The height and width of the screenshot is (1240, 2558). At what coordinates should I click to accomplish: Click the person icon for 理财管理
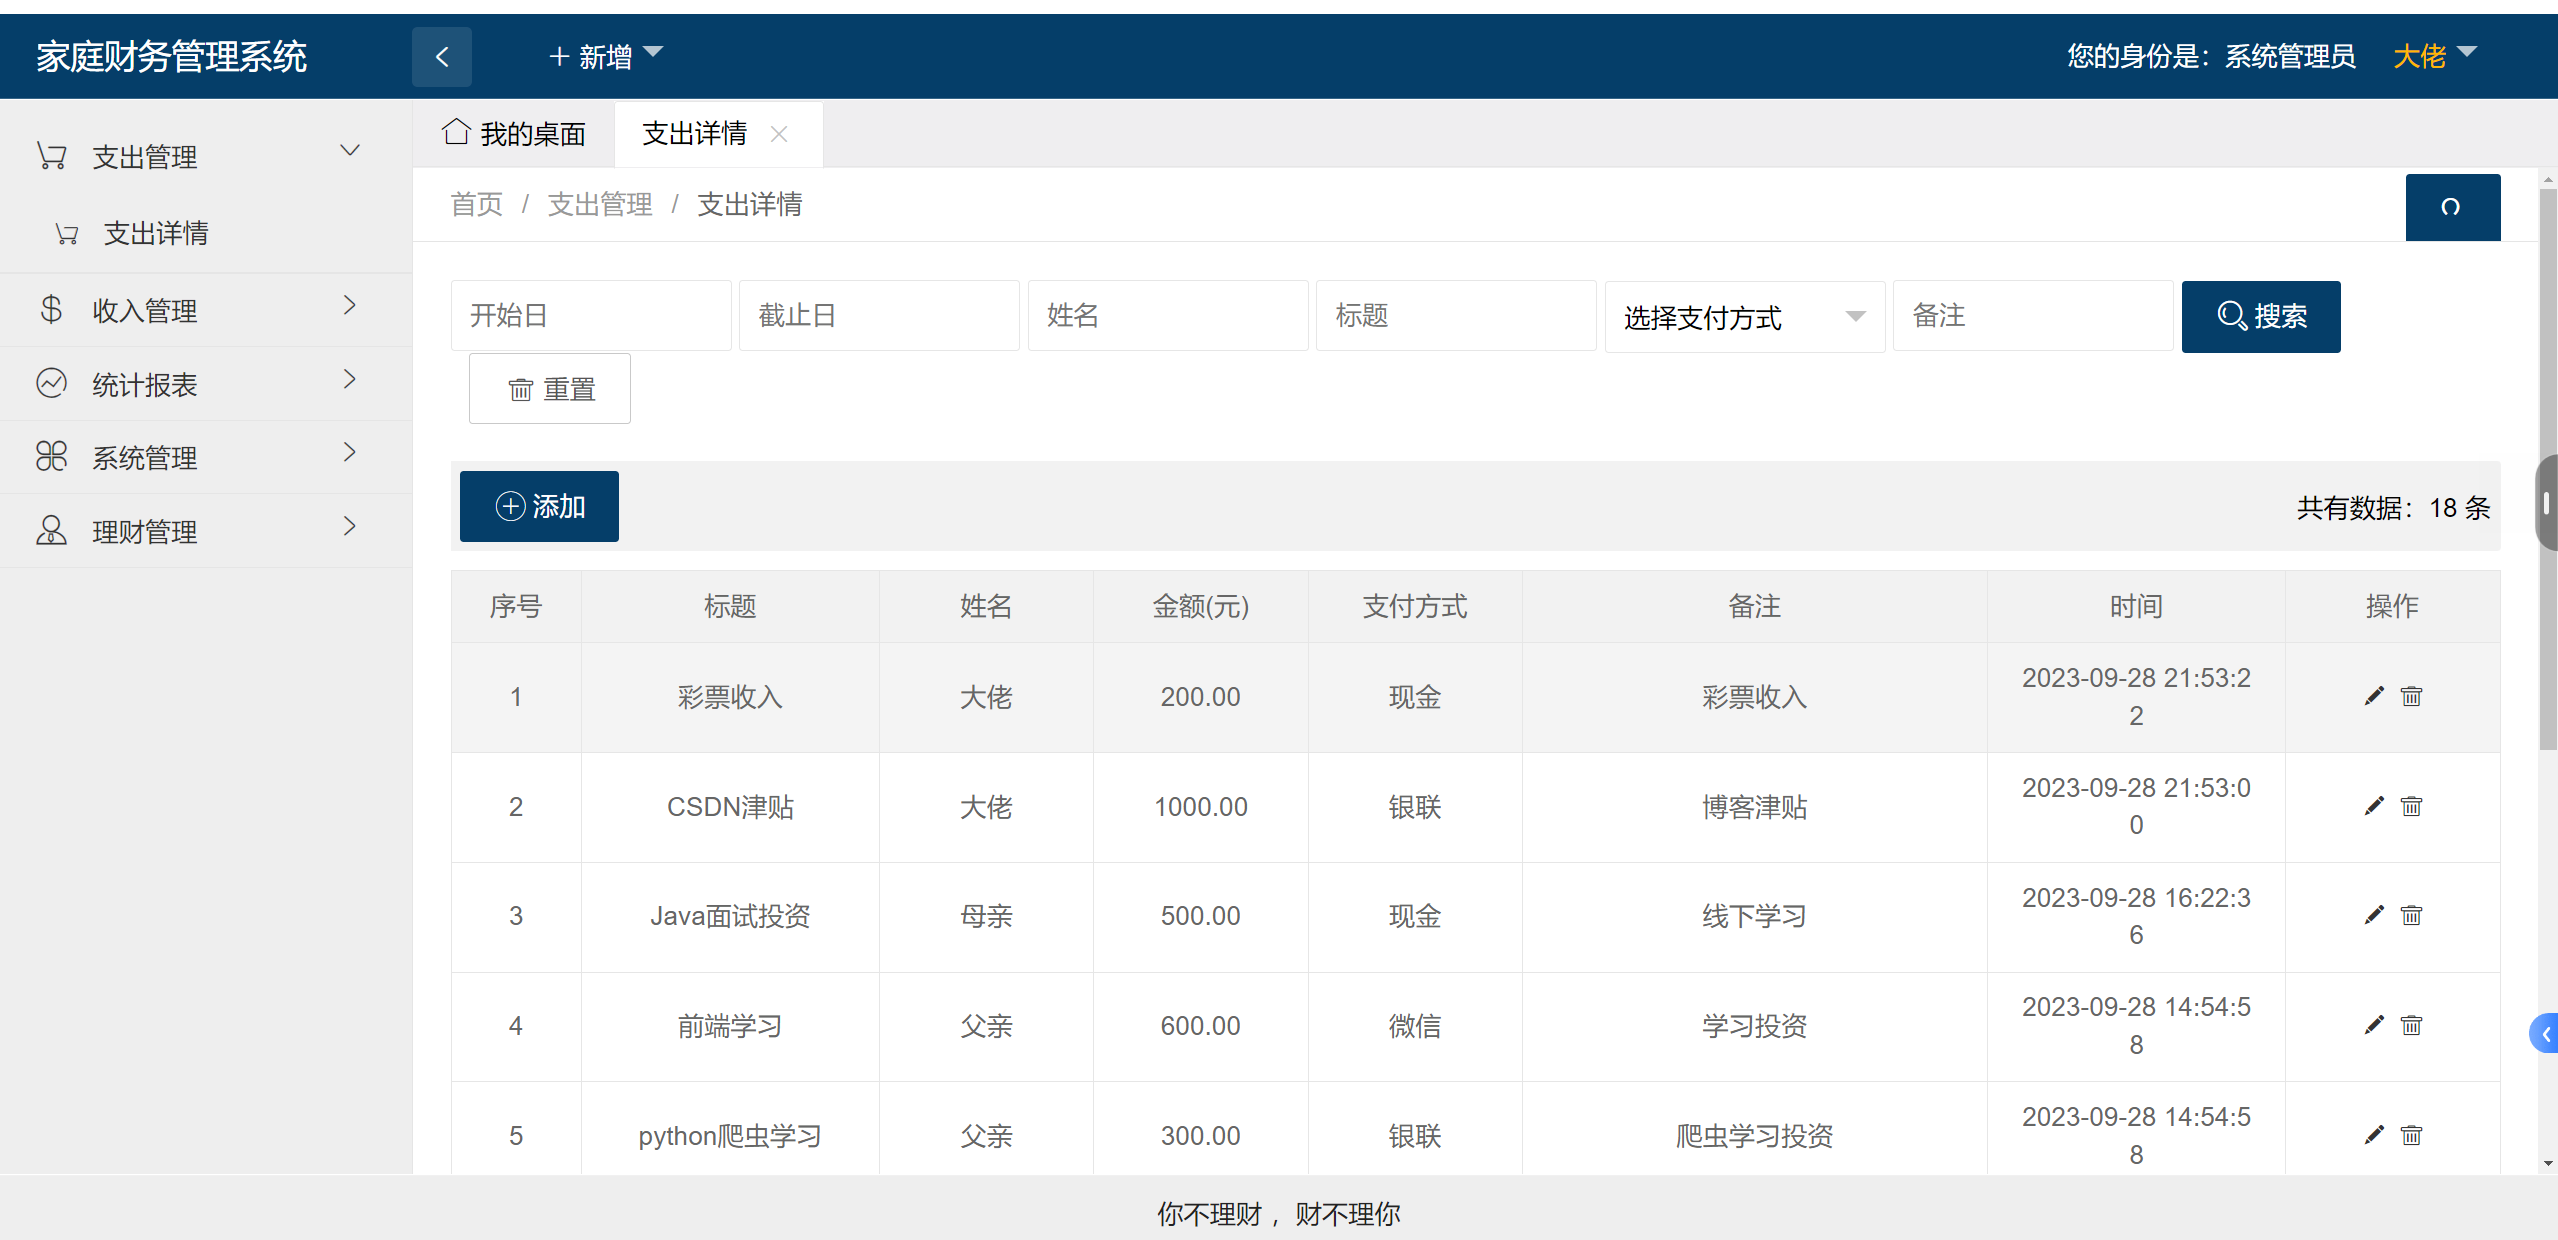[51, 530]
